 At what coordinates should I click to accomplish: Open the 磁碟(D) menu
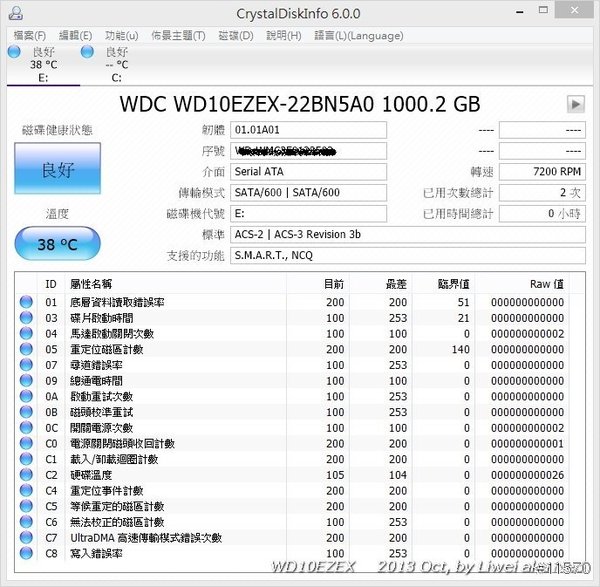[236, 36]
